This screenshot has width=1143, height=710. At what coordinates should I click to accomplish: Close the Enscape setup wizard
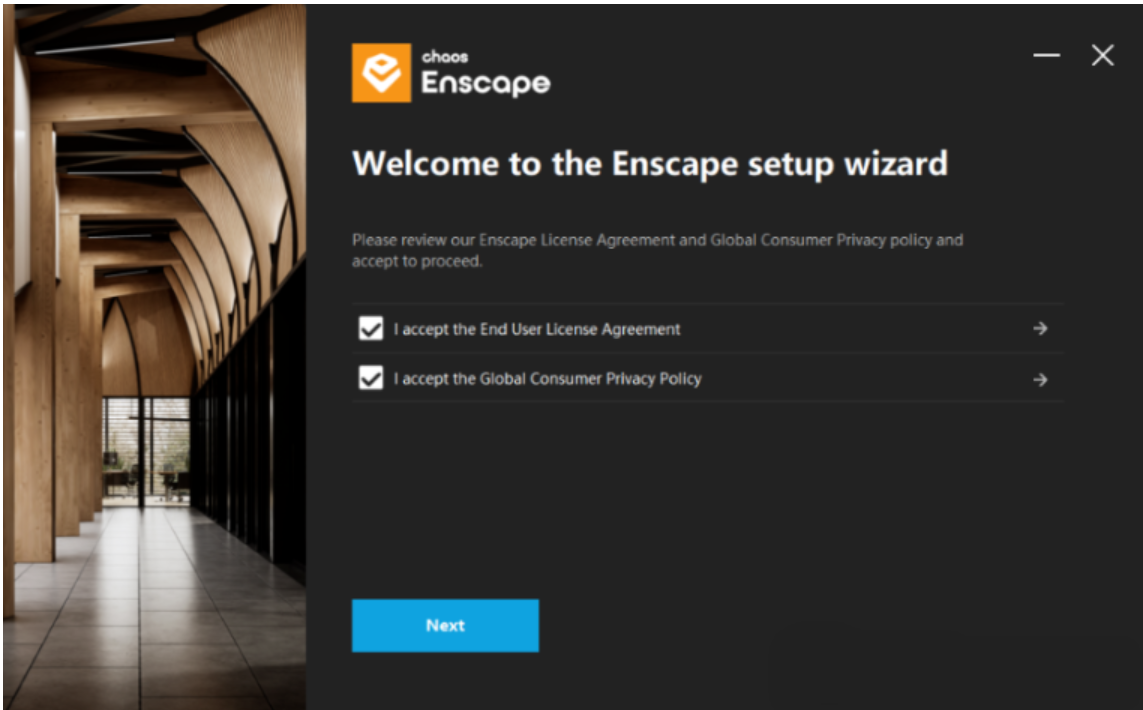click(1102, 55)
